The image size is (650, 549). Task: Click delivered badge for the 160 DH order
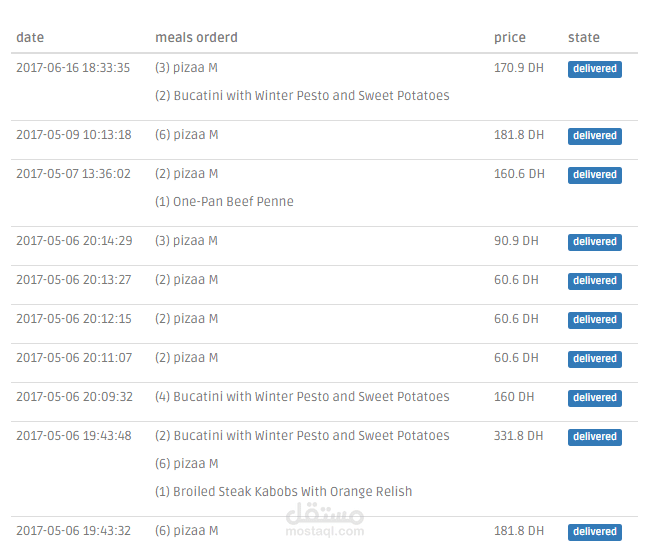[x=595, y=398]
